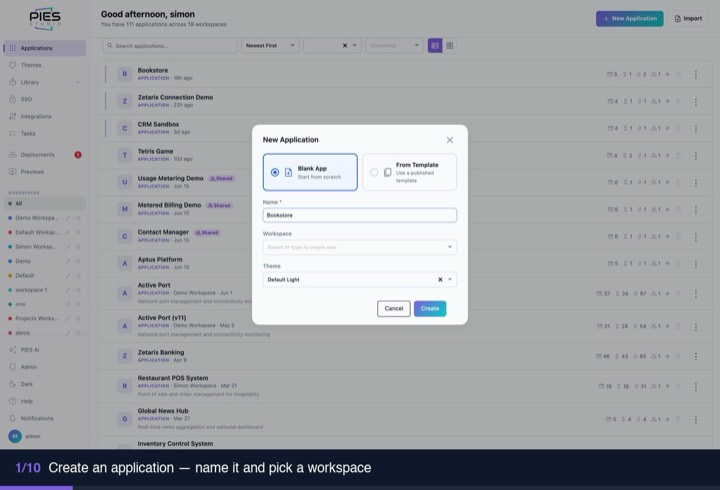Star the crm workspace
Viewport: 720px width, 490px height.
79,304
